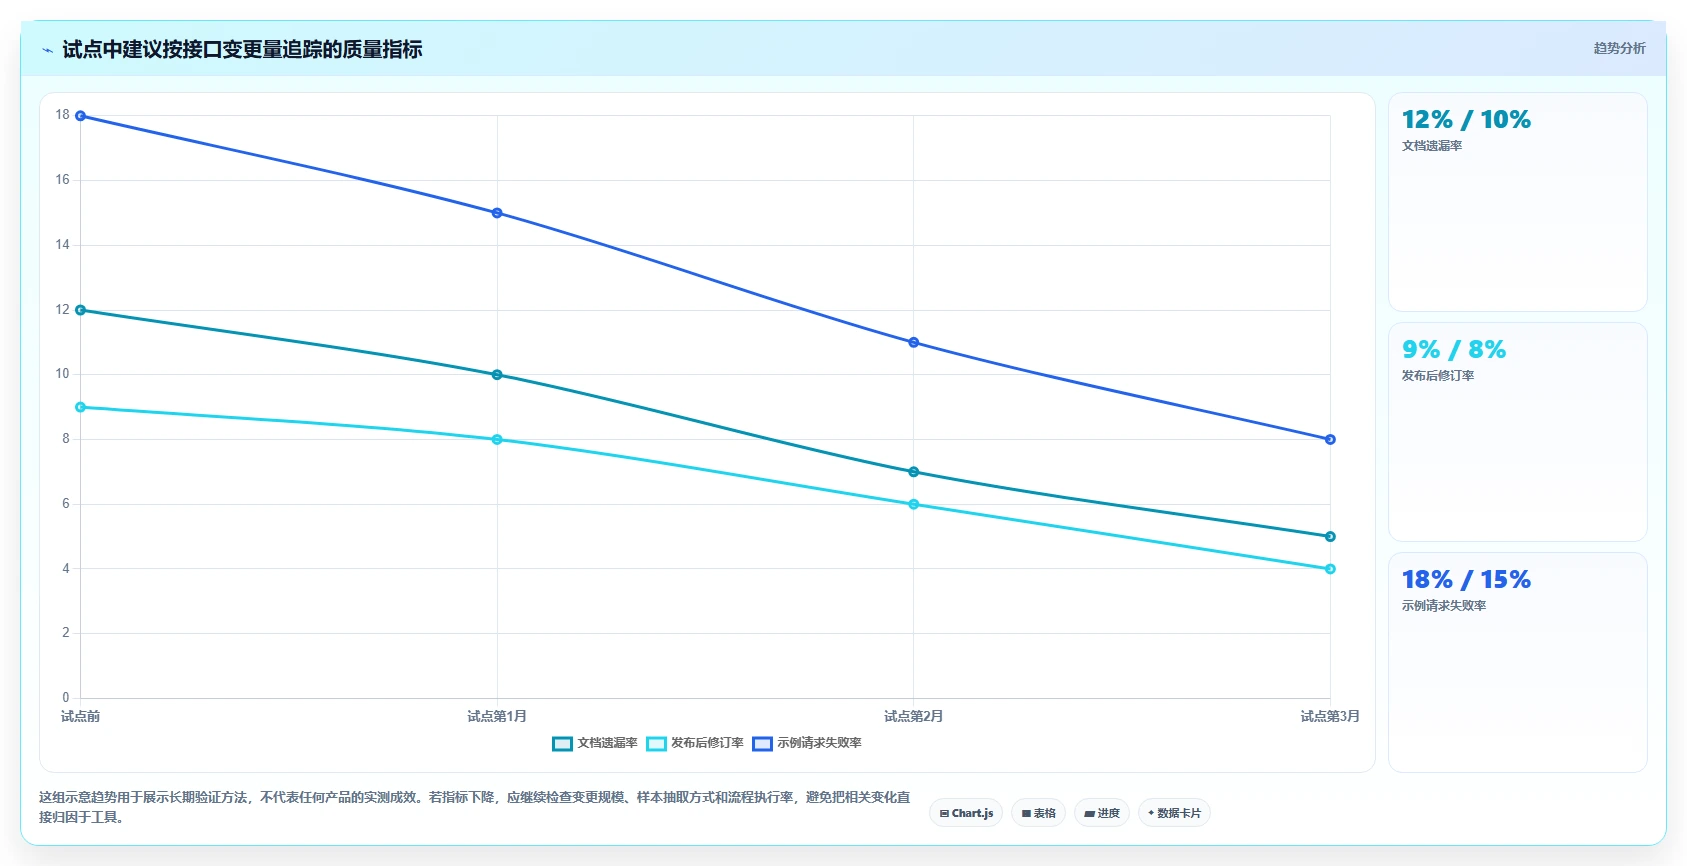Click the y-axis value 10
The image size is (1687, 866).
63,374
